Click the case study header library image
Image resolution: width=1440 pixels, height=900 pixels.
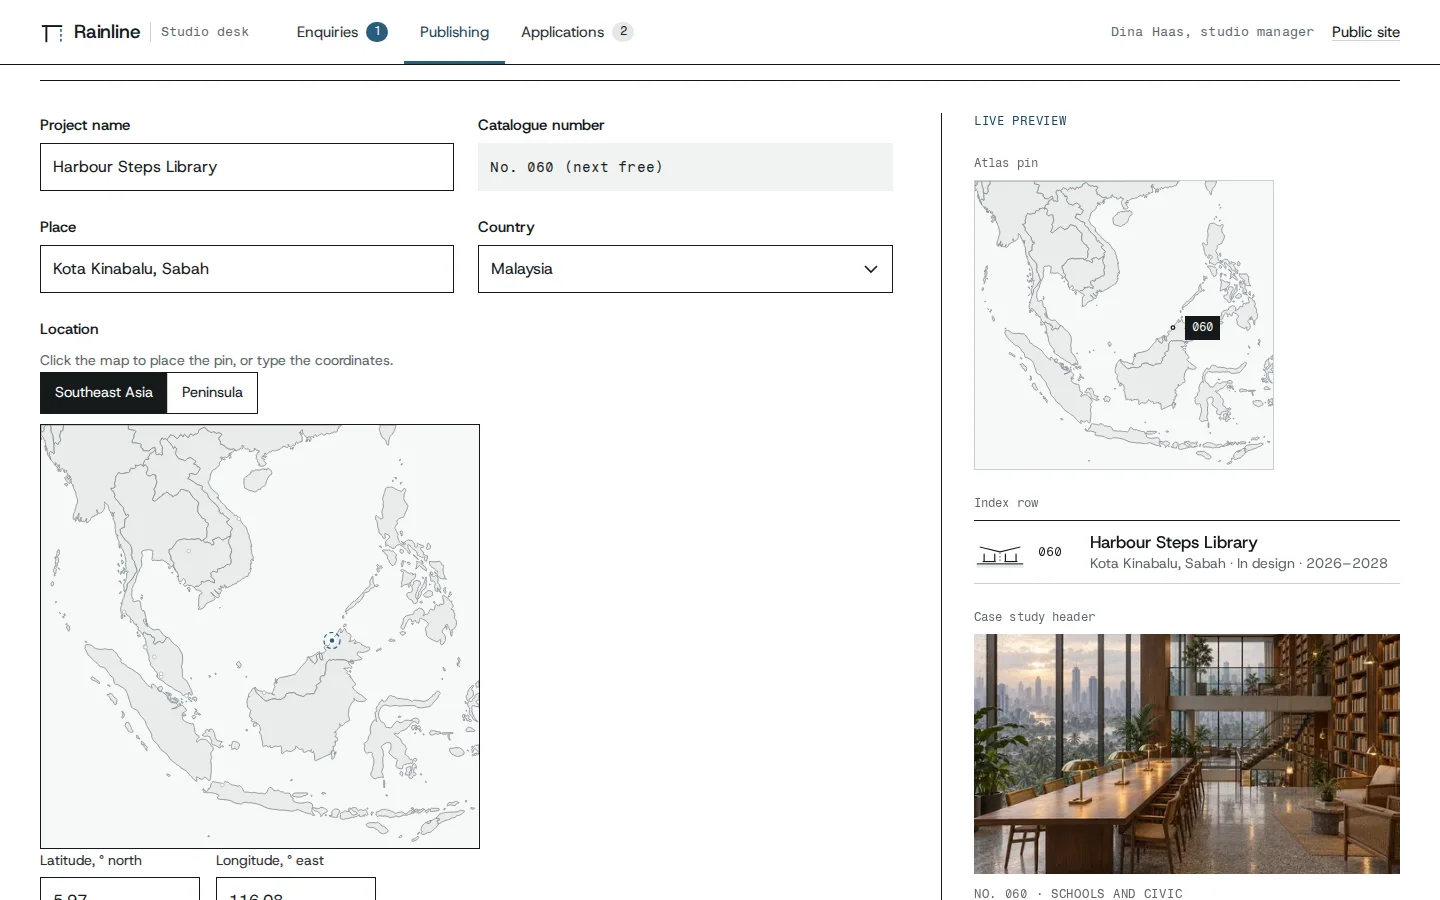click(x=1187, y=754)
